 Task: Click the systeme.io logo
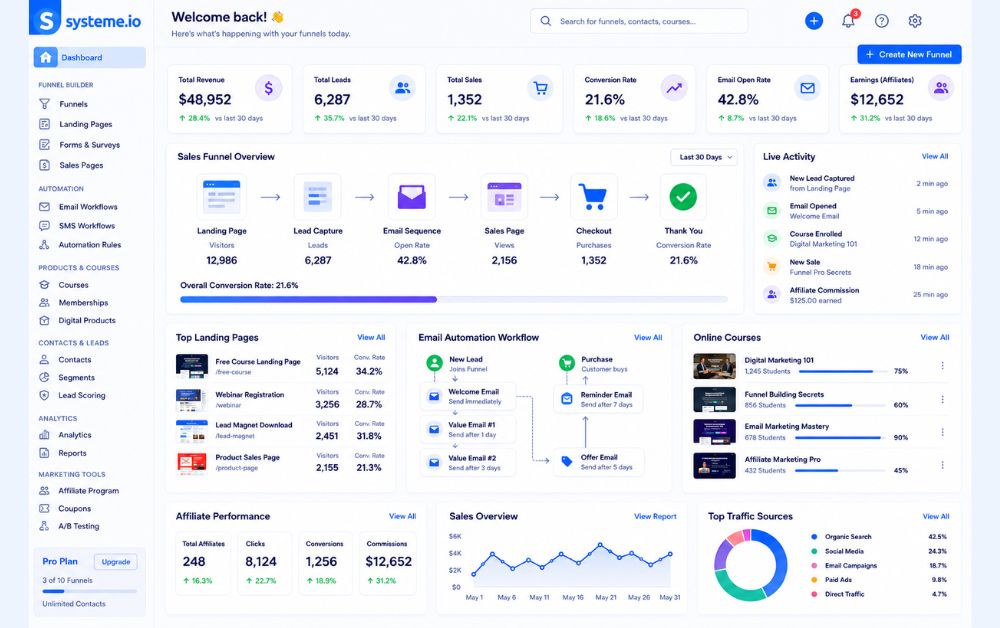(85, 19)
